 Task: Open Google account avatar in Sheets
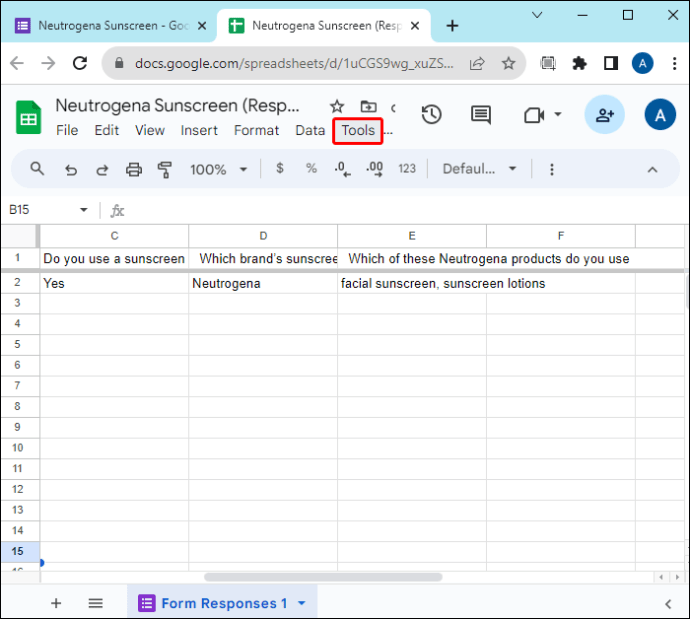660,115
